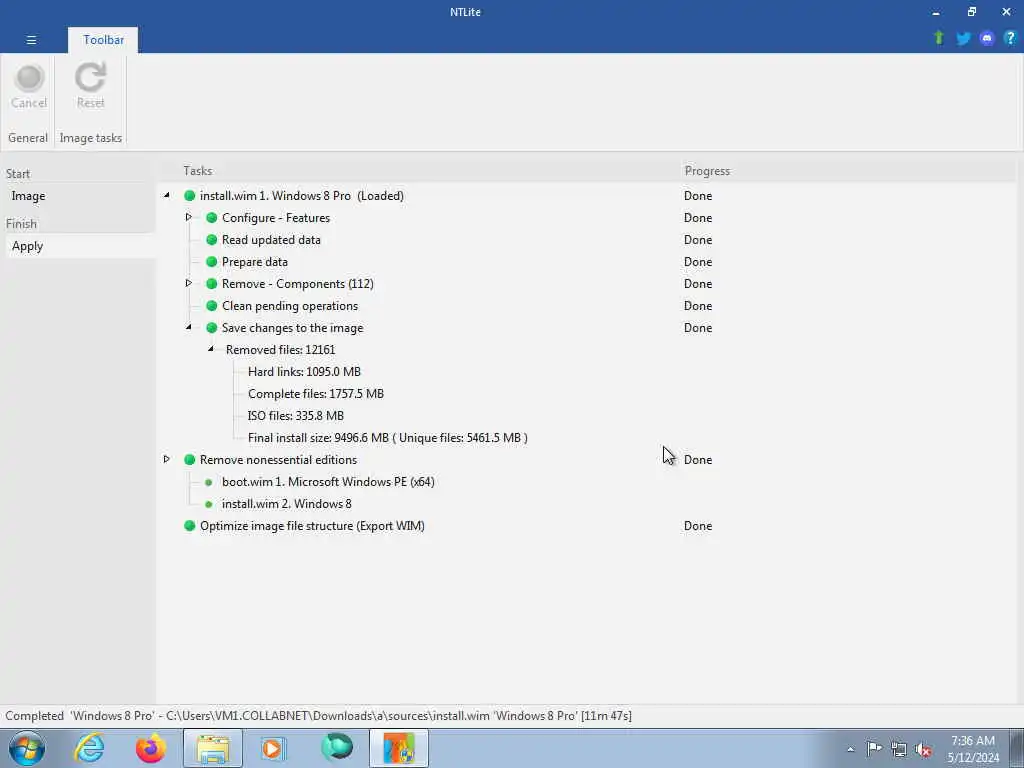Collapse the install.wim 1. Windows 8 Pro node
This screenshot has height=768, width=1024.
[167, 195]
